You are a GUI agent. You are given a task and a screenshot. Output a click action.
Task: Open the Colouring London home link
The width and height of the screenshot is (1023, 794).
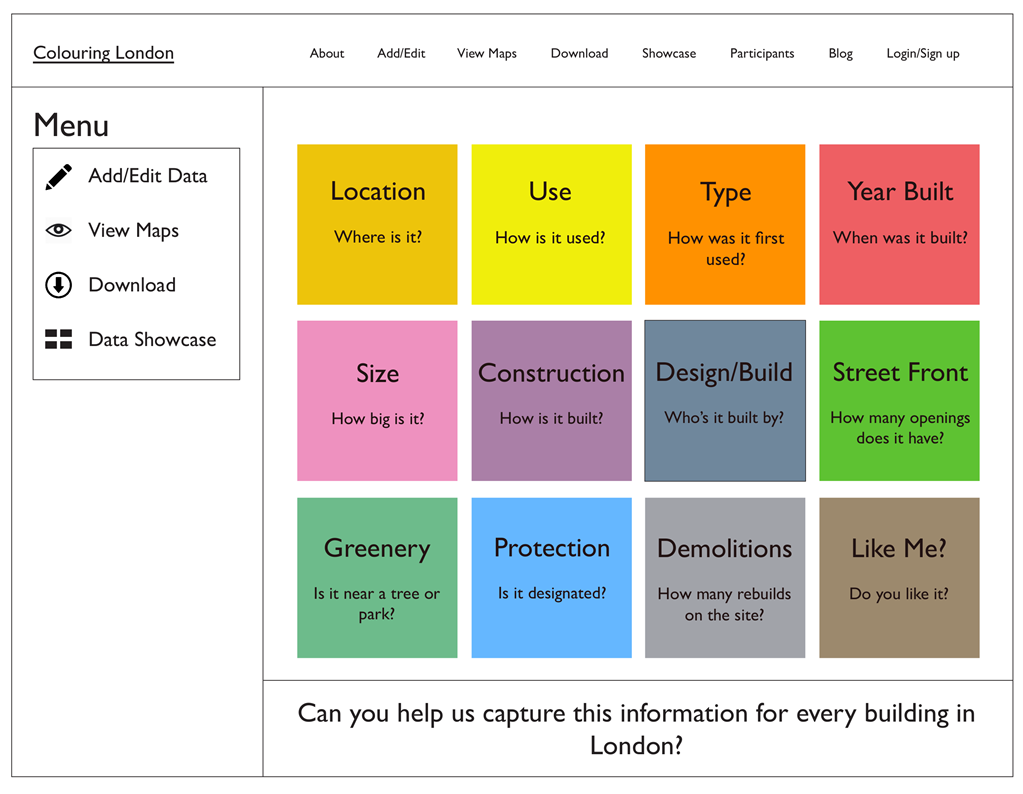103,53
